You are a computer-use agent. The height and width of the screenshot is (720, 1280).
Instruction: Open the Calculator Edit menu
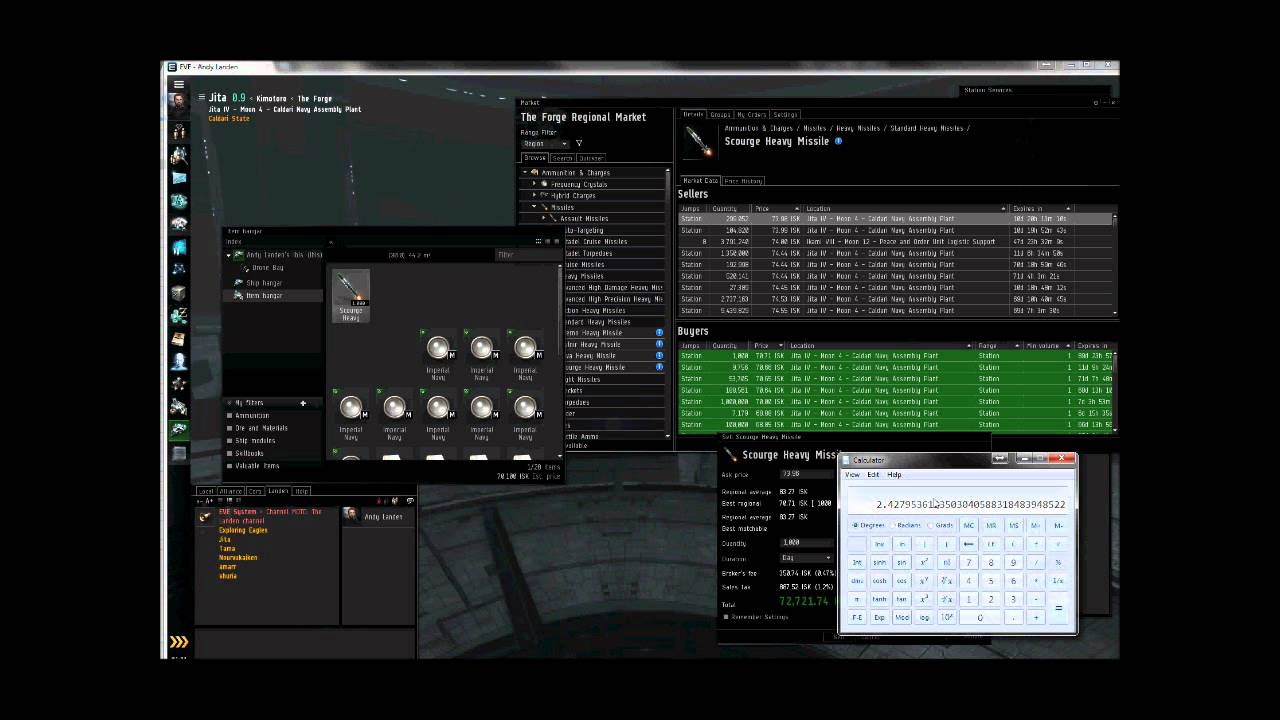(873, 475)
